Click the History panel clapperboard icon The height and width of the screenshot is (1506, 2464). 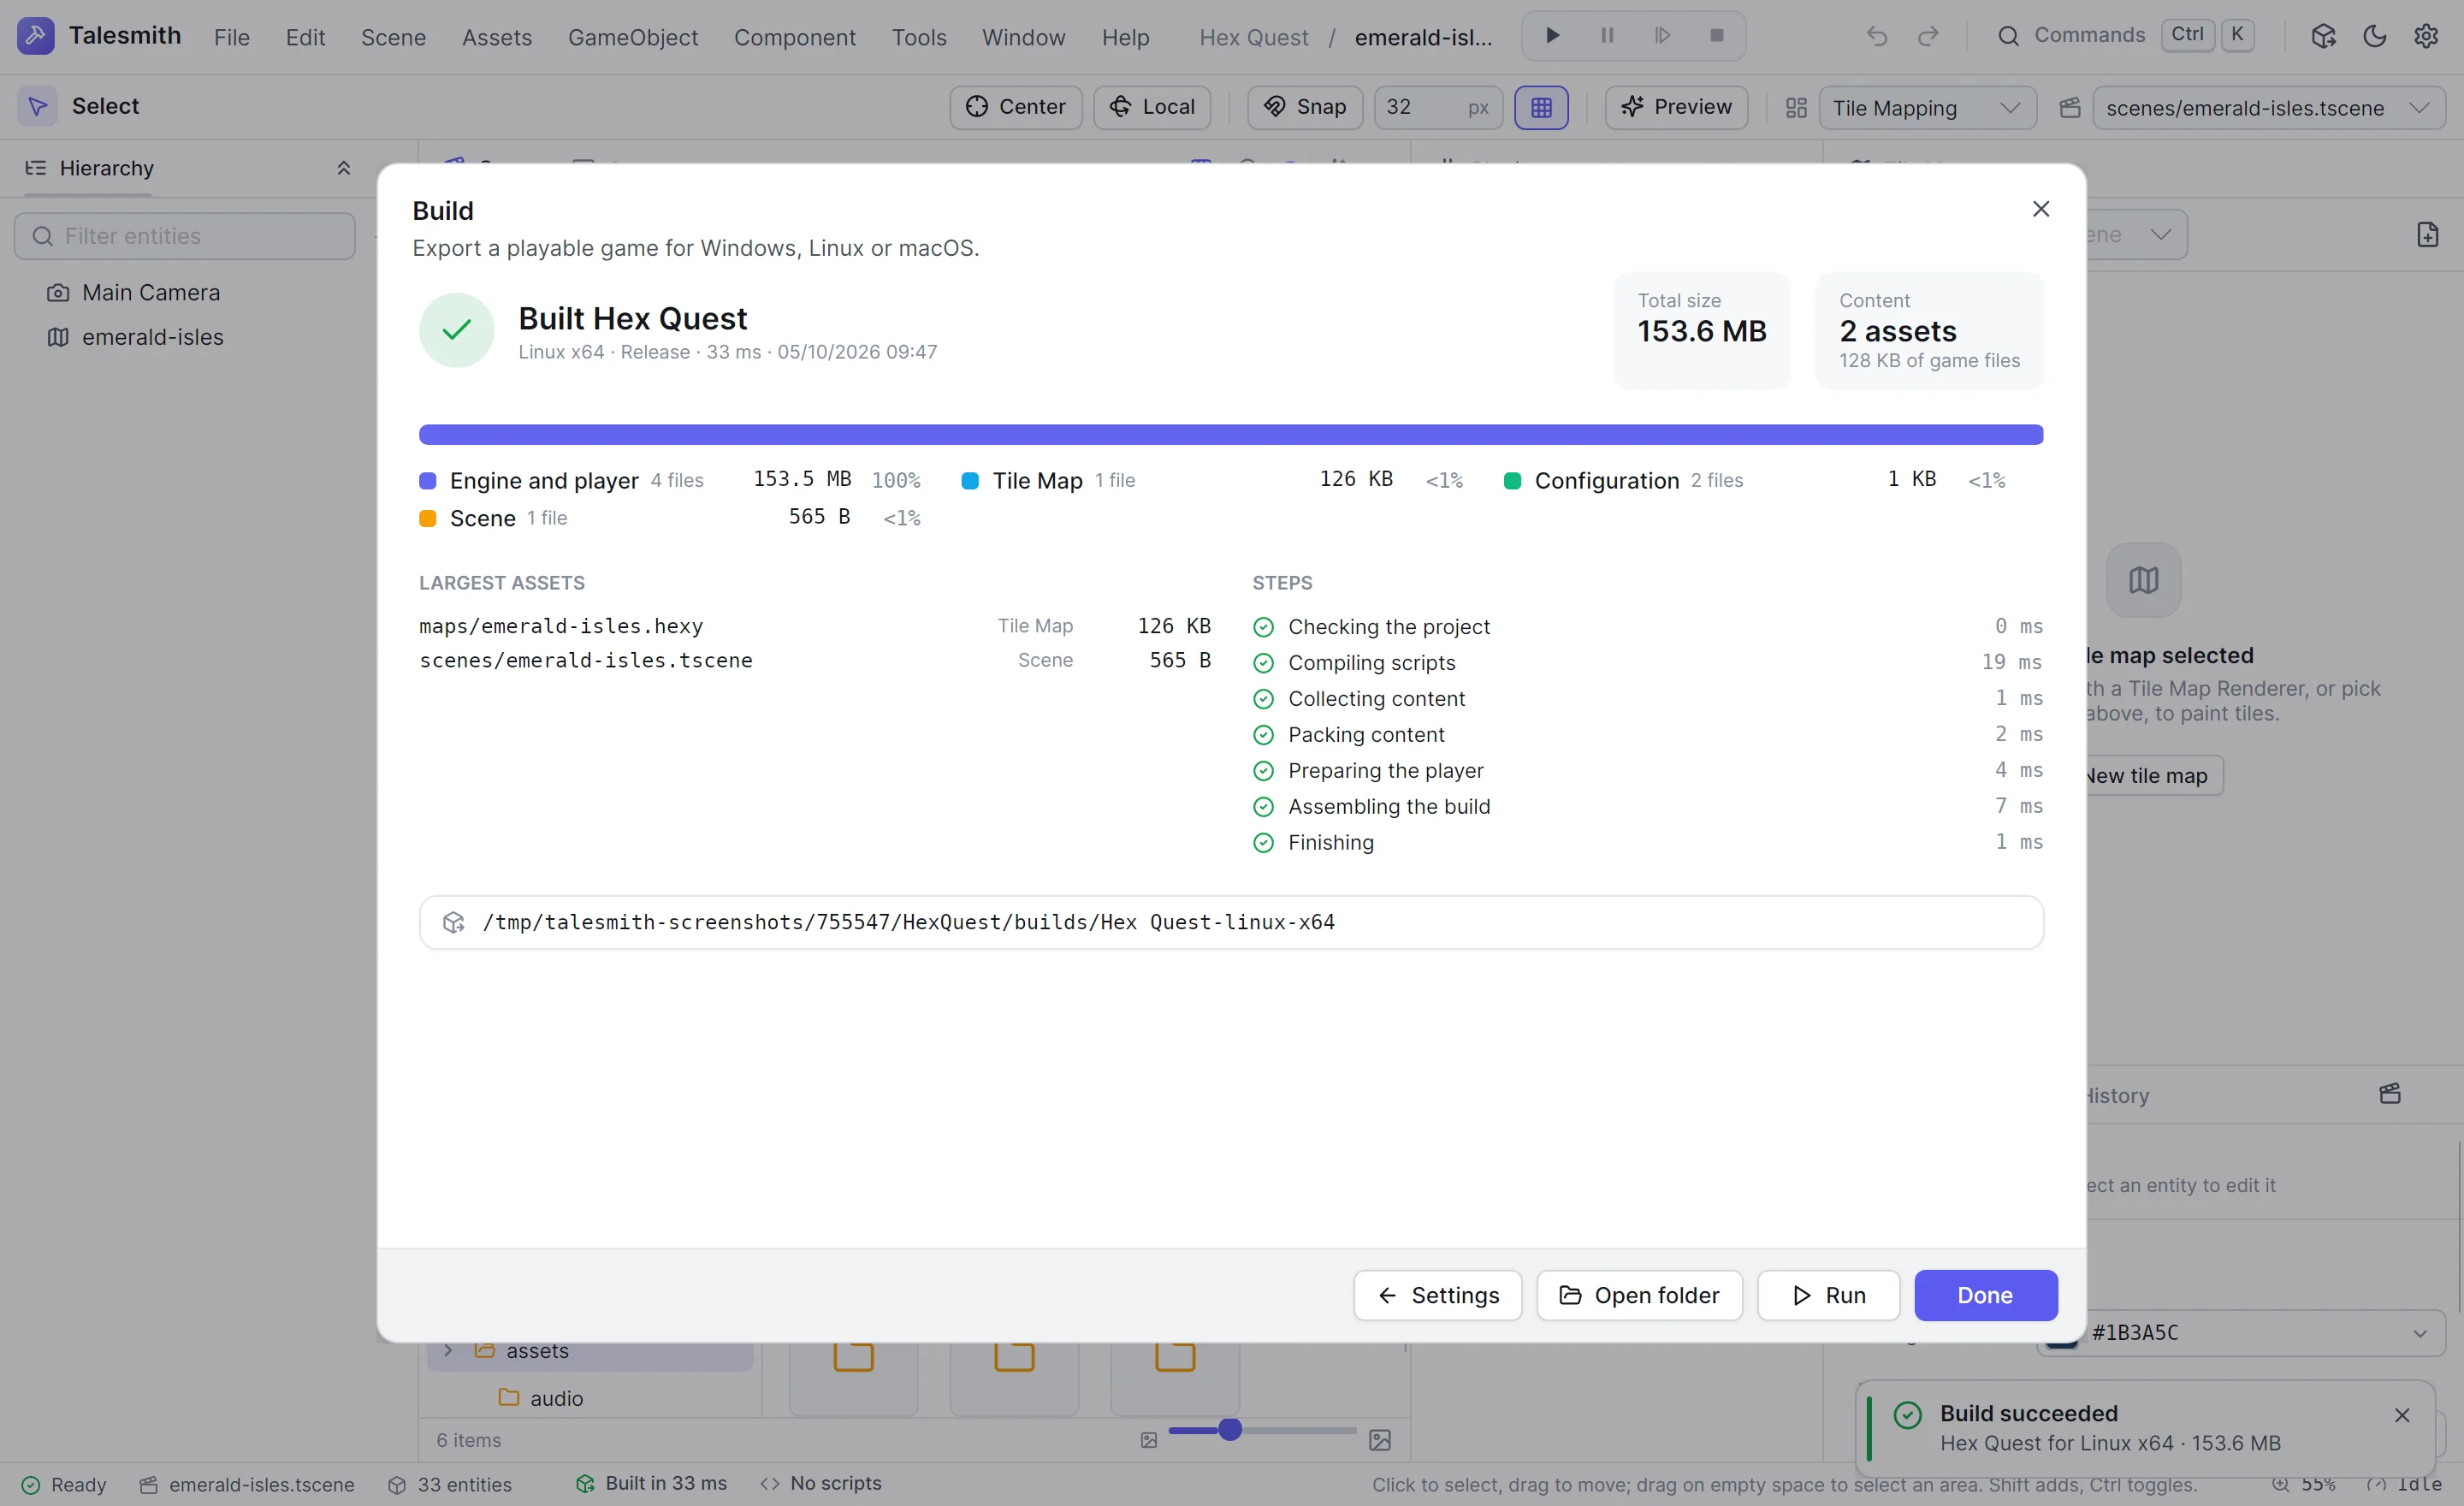pyautogui.click(x=2390, y=1093)
